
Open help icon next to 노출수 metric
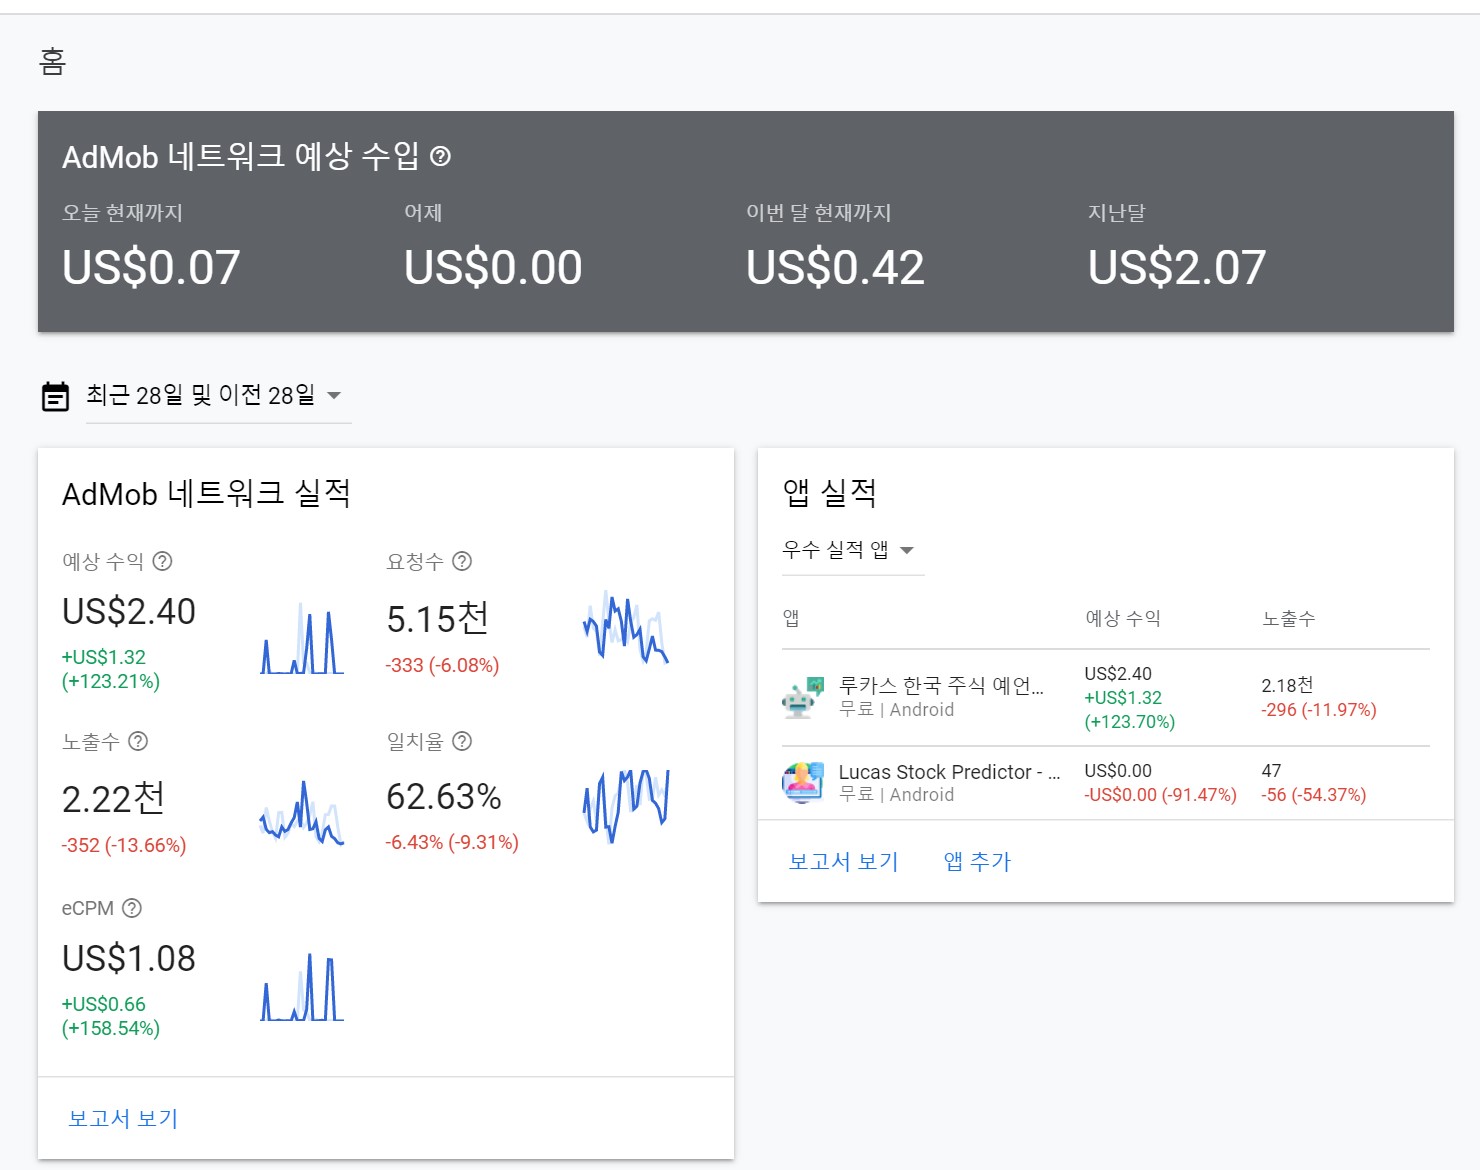tap(138, 741)
